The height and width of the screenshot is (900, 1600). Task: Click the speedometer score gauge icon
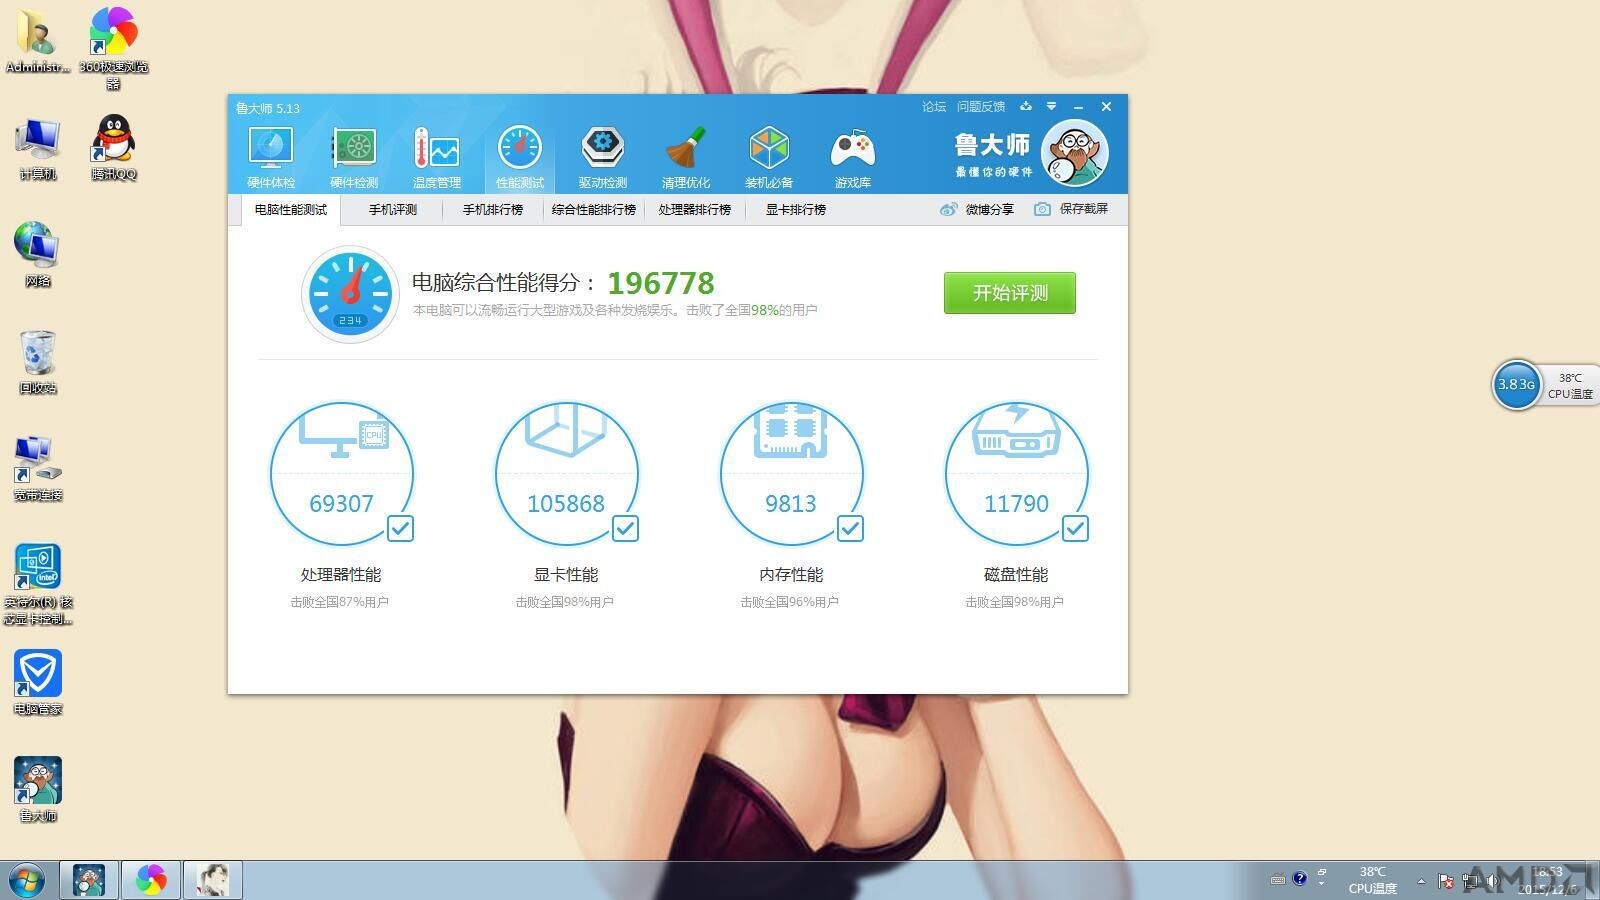[x=350, y=294]
